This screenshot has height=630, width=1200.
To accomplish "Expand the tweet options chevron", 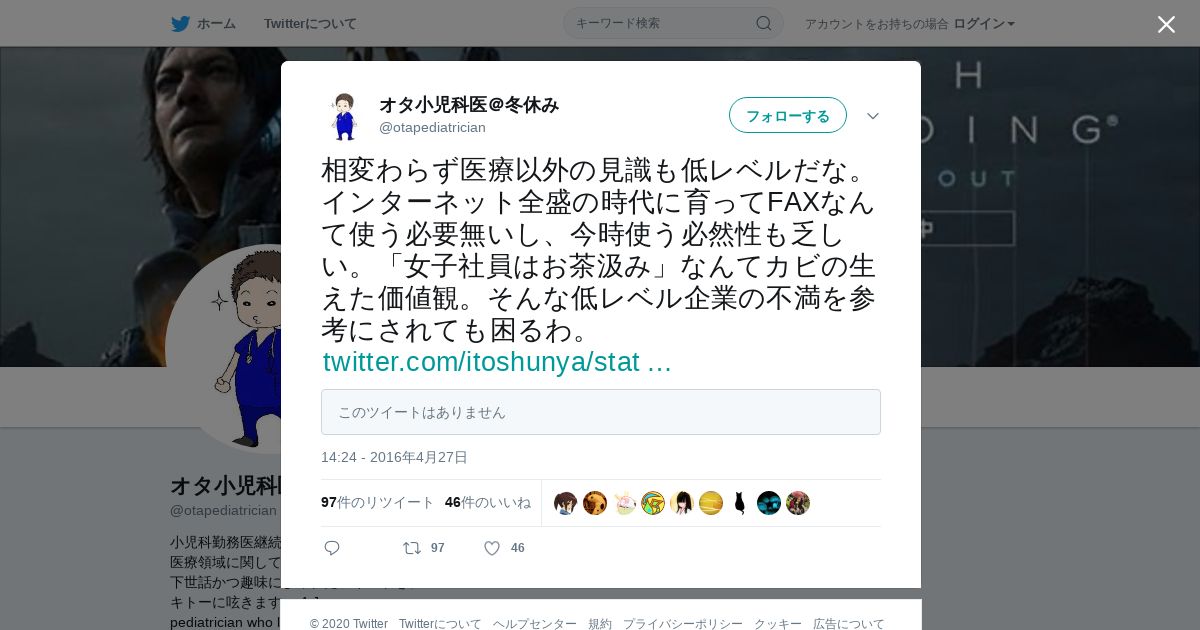I will [x=873, y=116].
